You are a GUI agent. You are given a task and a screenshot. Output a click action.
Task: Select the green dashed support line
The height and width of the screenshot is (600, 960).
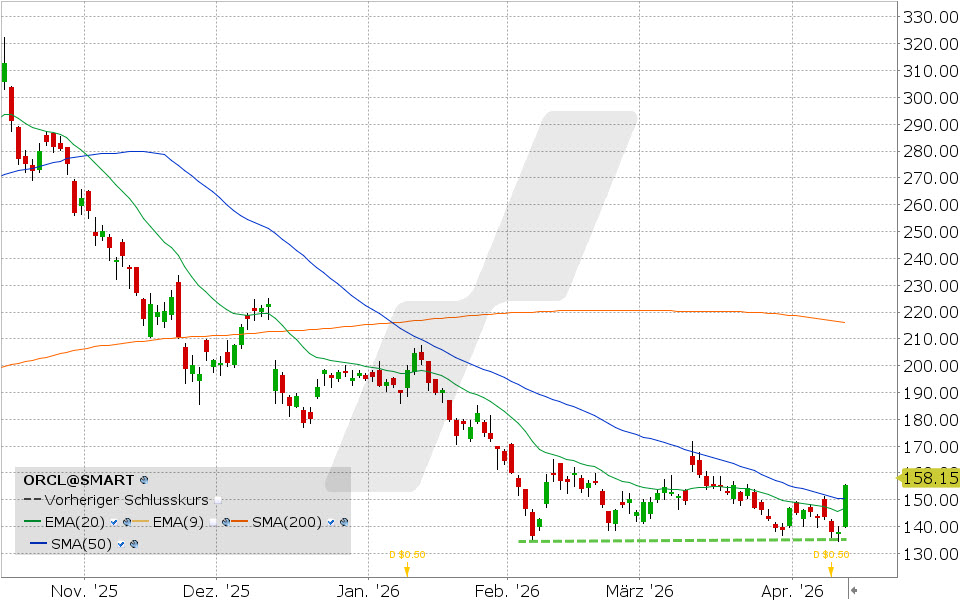pyautogui.click(x=680, y=541)
